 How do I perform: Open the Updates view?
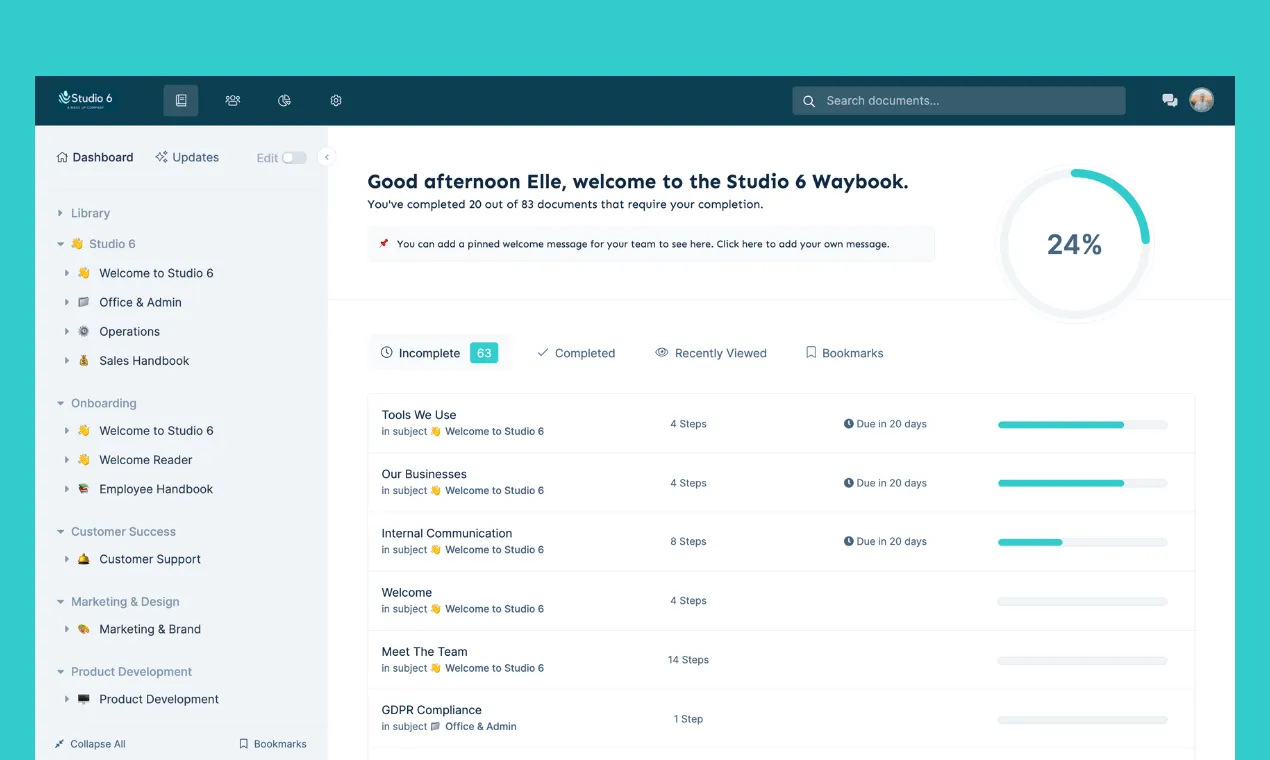[187, 157]
